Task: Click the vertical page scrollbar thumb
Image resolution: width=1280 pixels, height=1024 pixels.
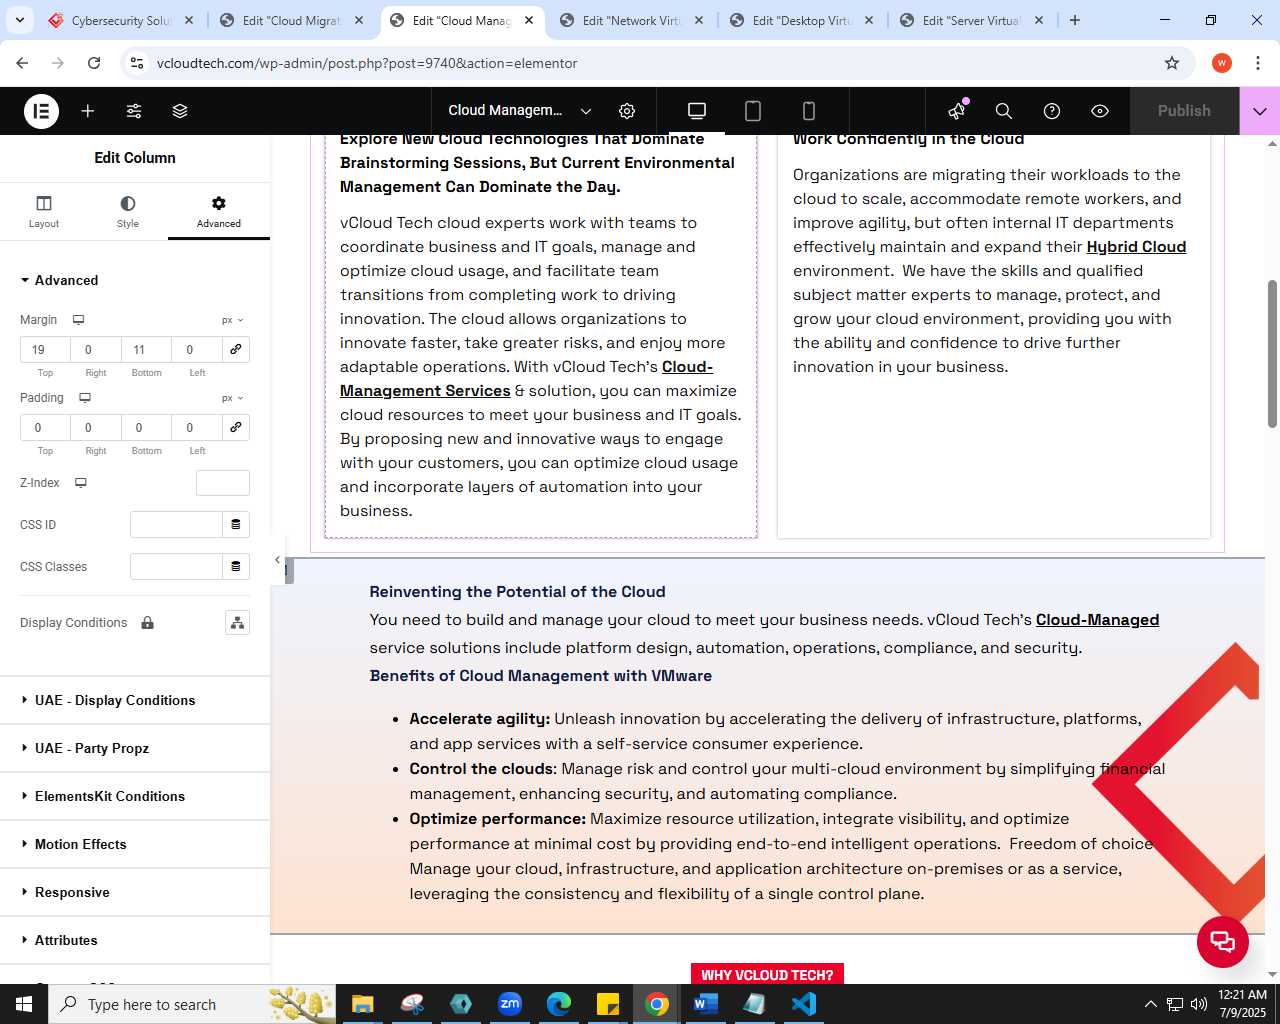Action: [x=1272, y=354]
